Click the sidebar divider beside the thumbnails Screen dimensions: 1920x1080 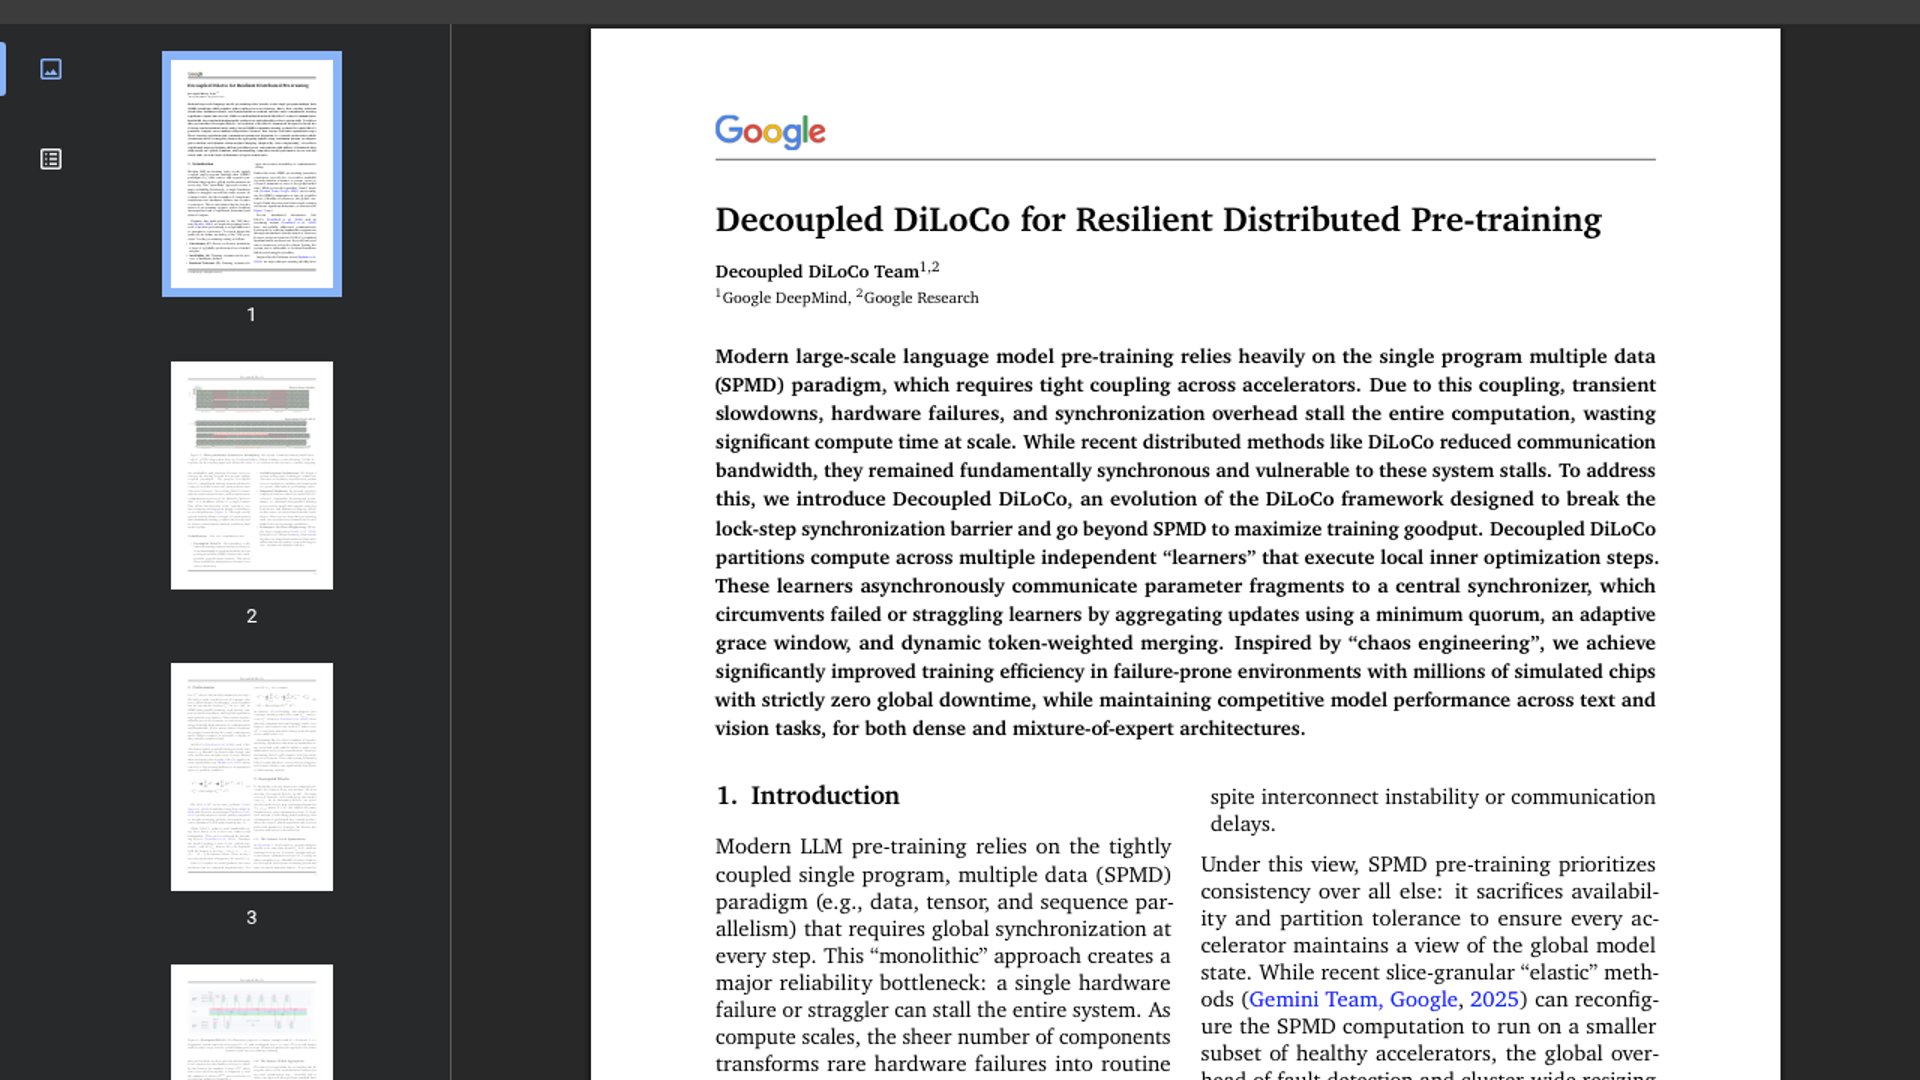[451, 550]
